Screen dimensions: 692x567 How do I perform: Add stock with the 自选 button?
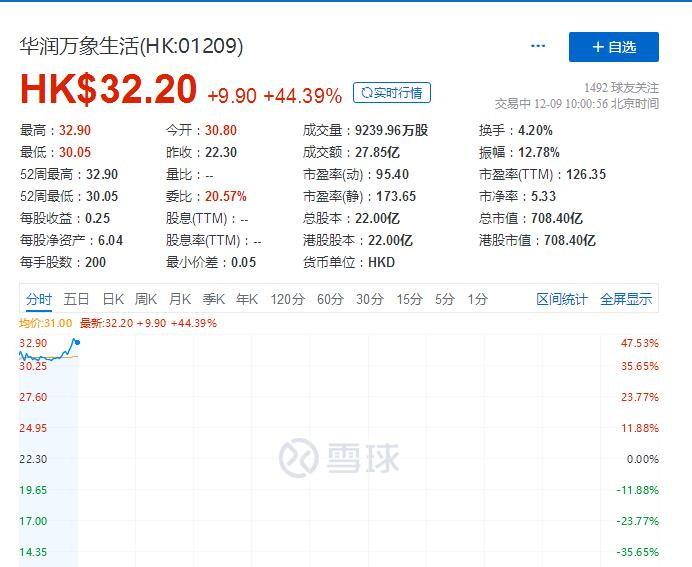coord(613,47)
